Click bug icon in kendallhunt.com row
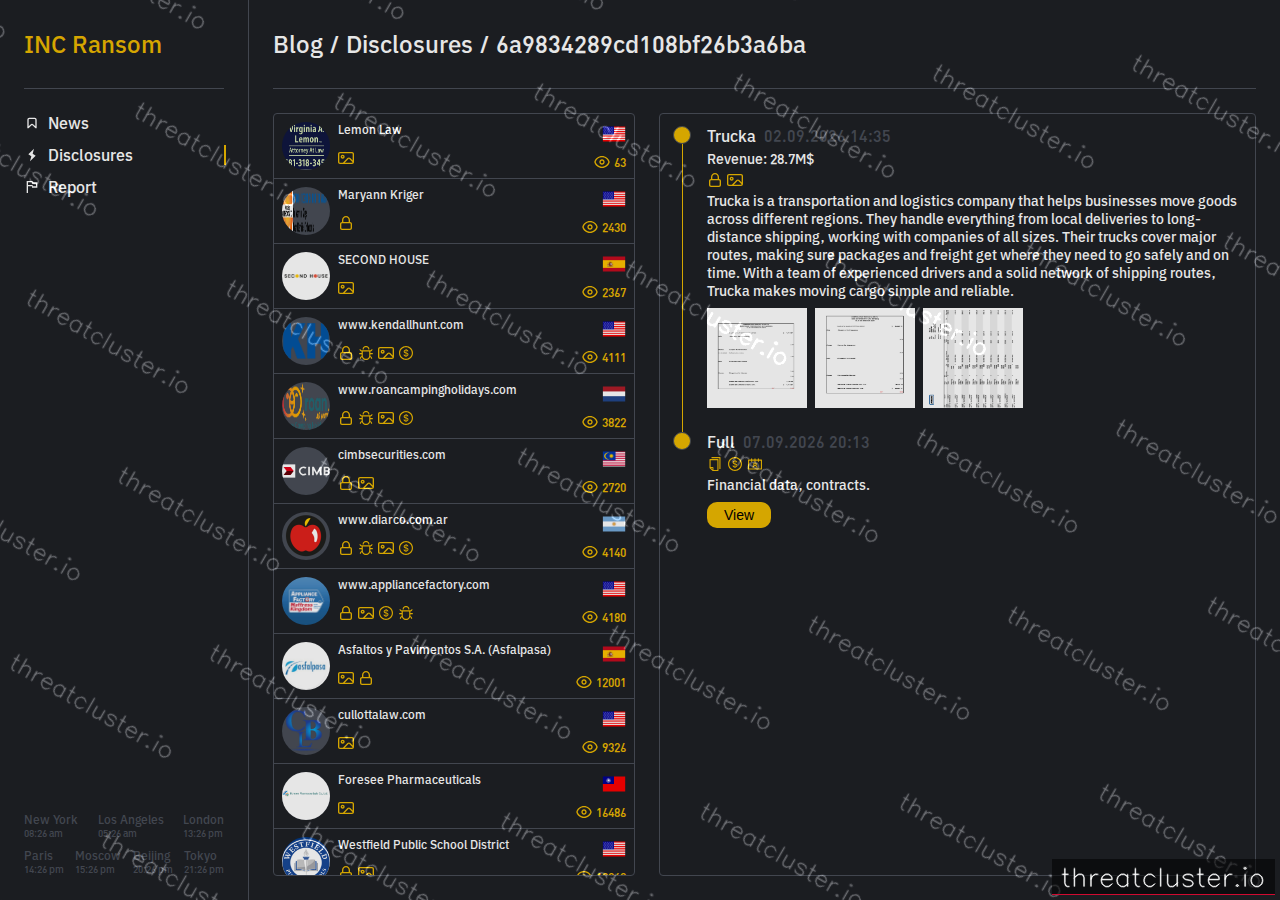Viewport: 1280px width, 900px height. coord(366,353)
